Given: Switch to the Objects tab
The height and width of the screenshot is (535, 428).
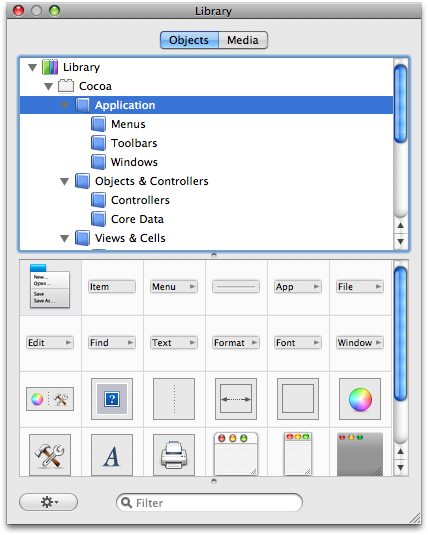Looking at the screenshot, I should [x=189, y=40].
